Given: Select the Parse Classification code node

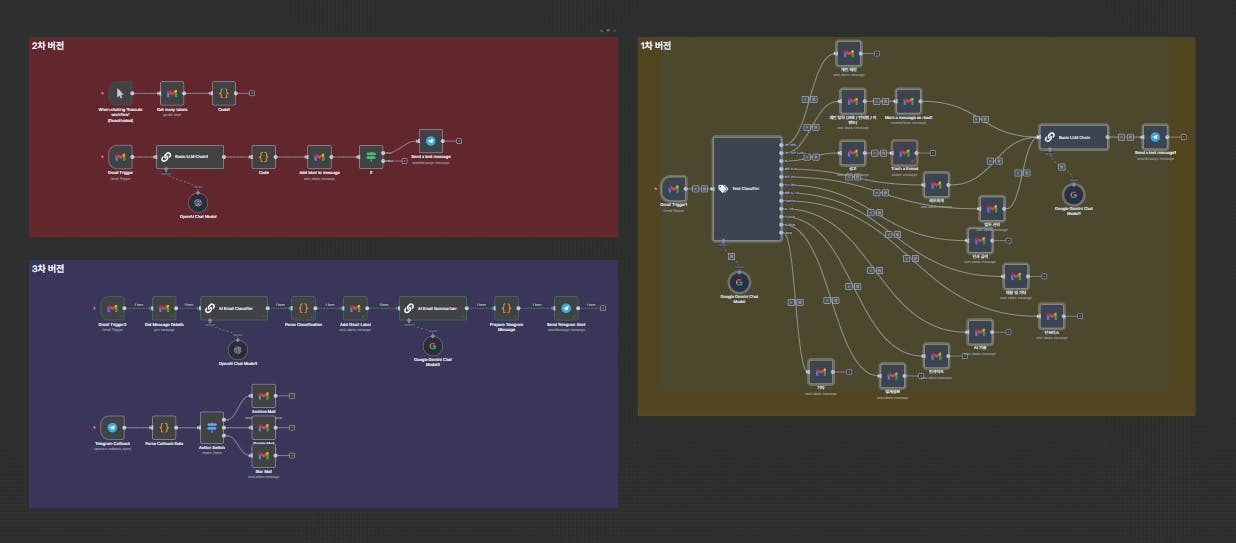Looking at the screenshot, I should click(303, 309).
